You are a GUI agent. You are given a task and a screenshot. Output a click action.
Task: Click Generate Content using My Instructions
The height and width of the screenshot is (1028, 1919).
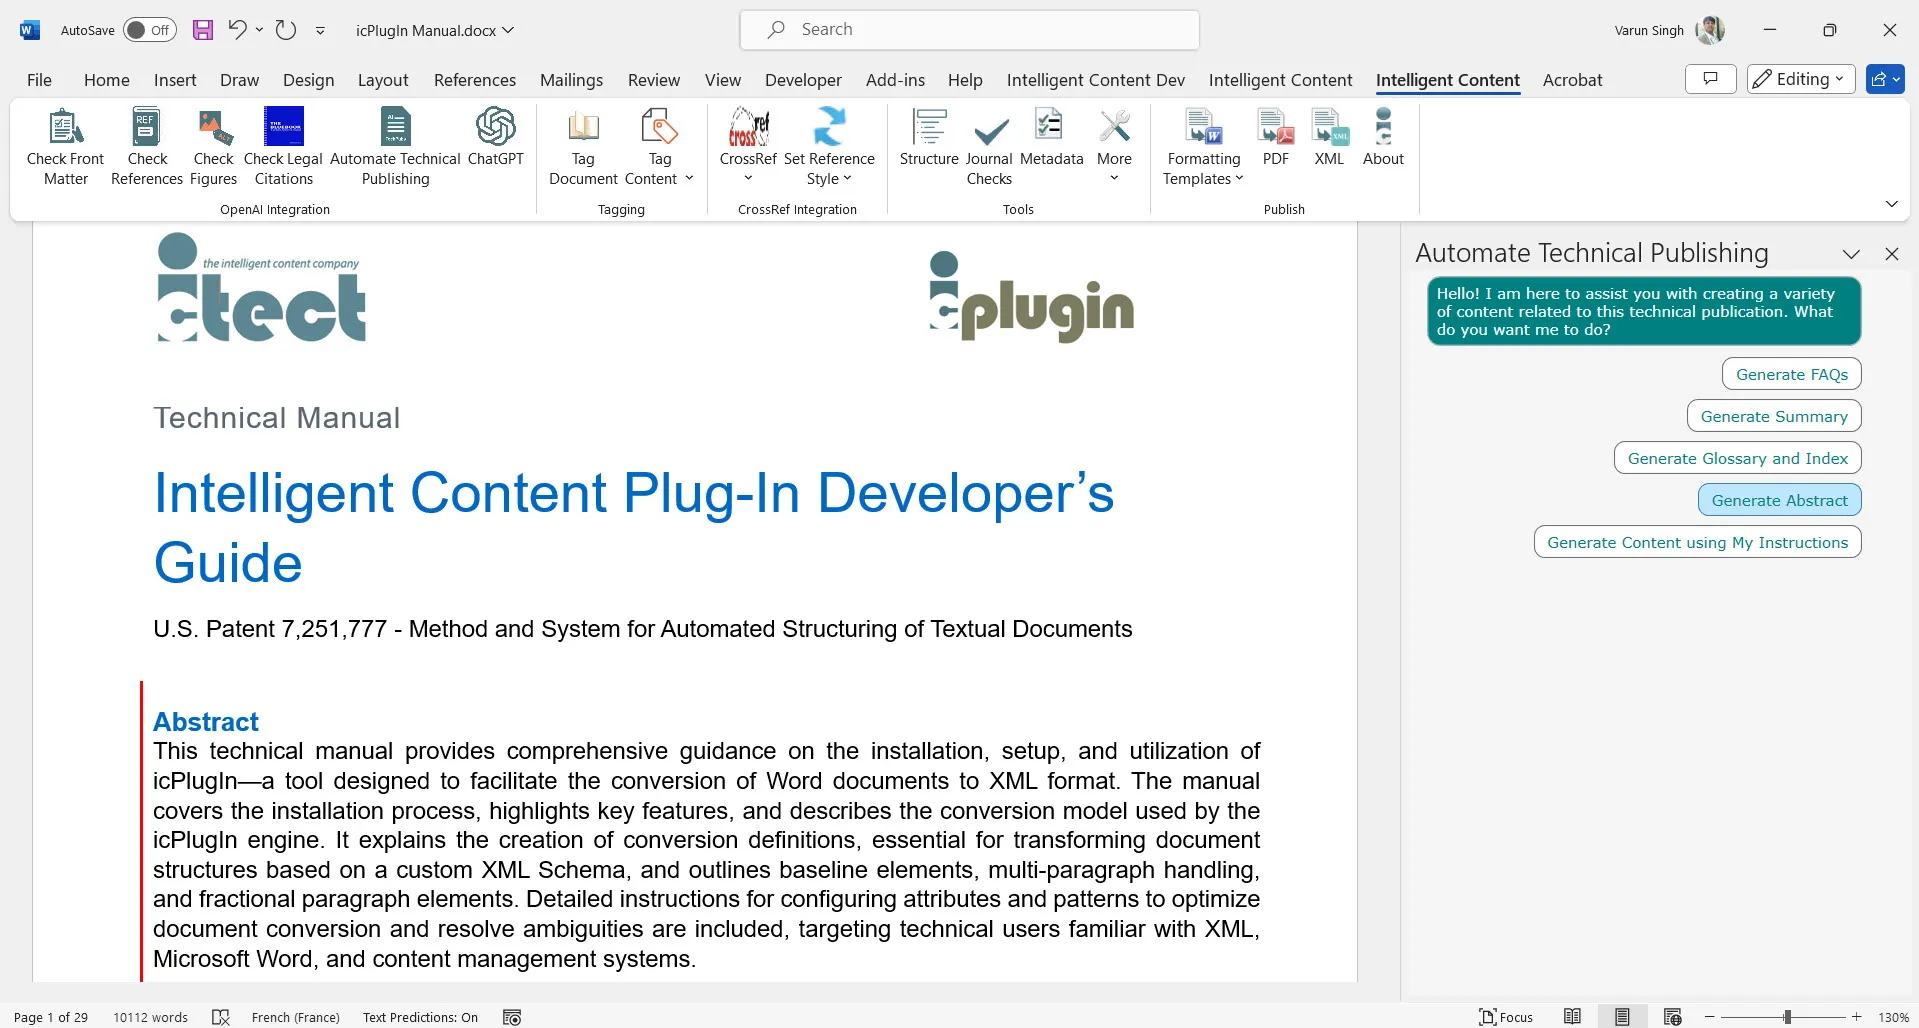(x=1697, y=542)
